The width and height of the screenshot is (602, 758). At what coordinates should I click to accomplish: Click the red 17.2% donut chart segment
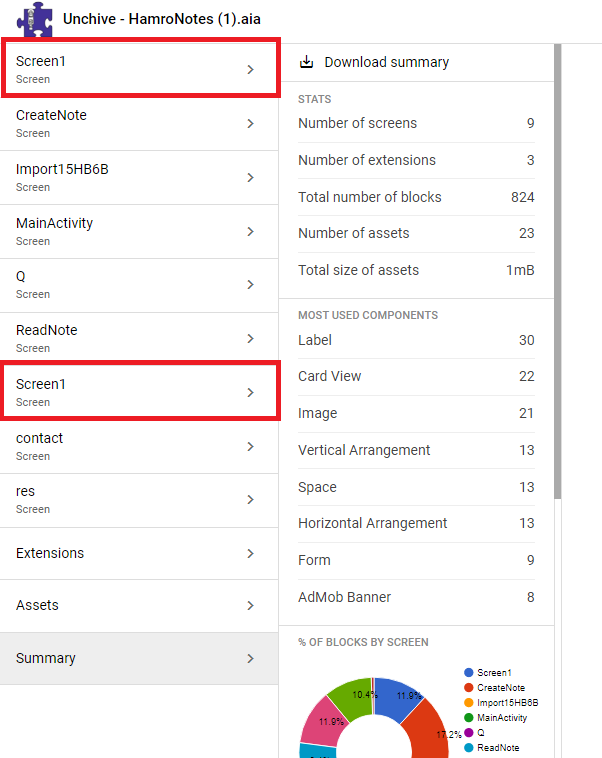point(428,732)
